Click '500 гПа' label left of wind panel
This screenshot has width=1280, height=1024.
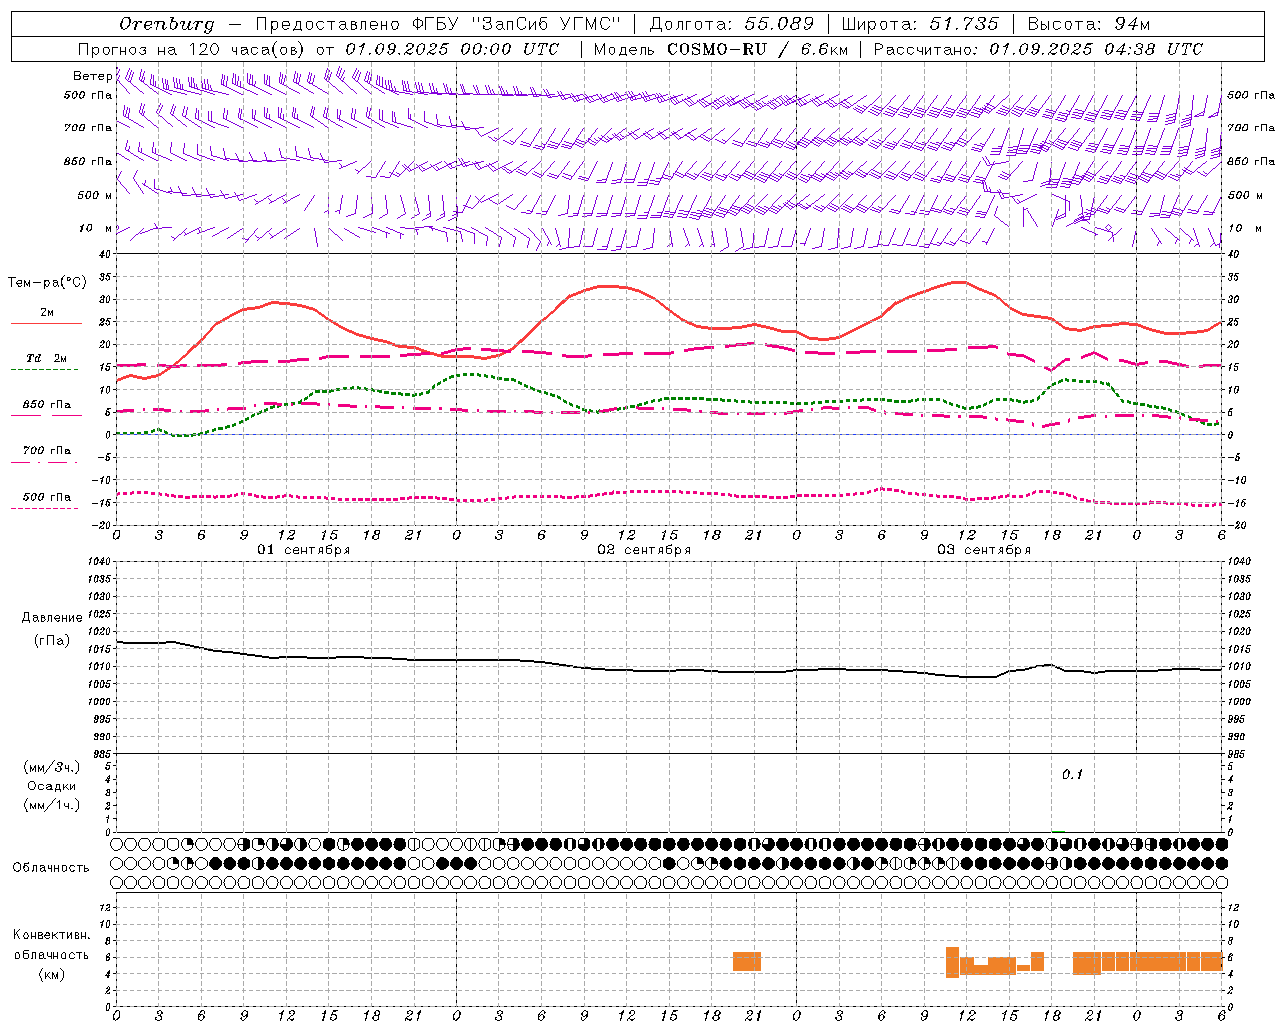click(x=88, y=96)
